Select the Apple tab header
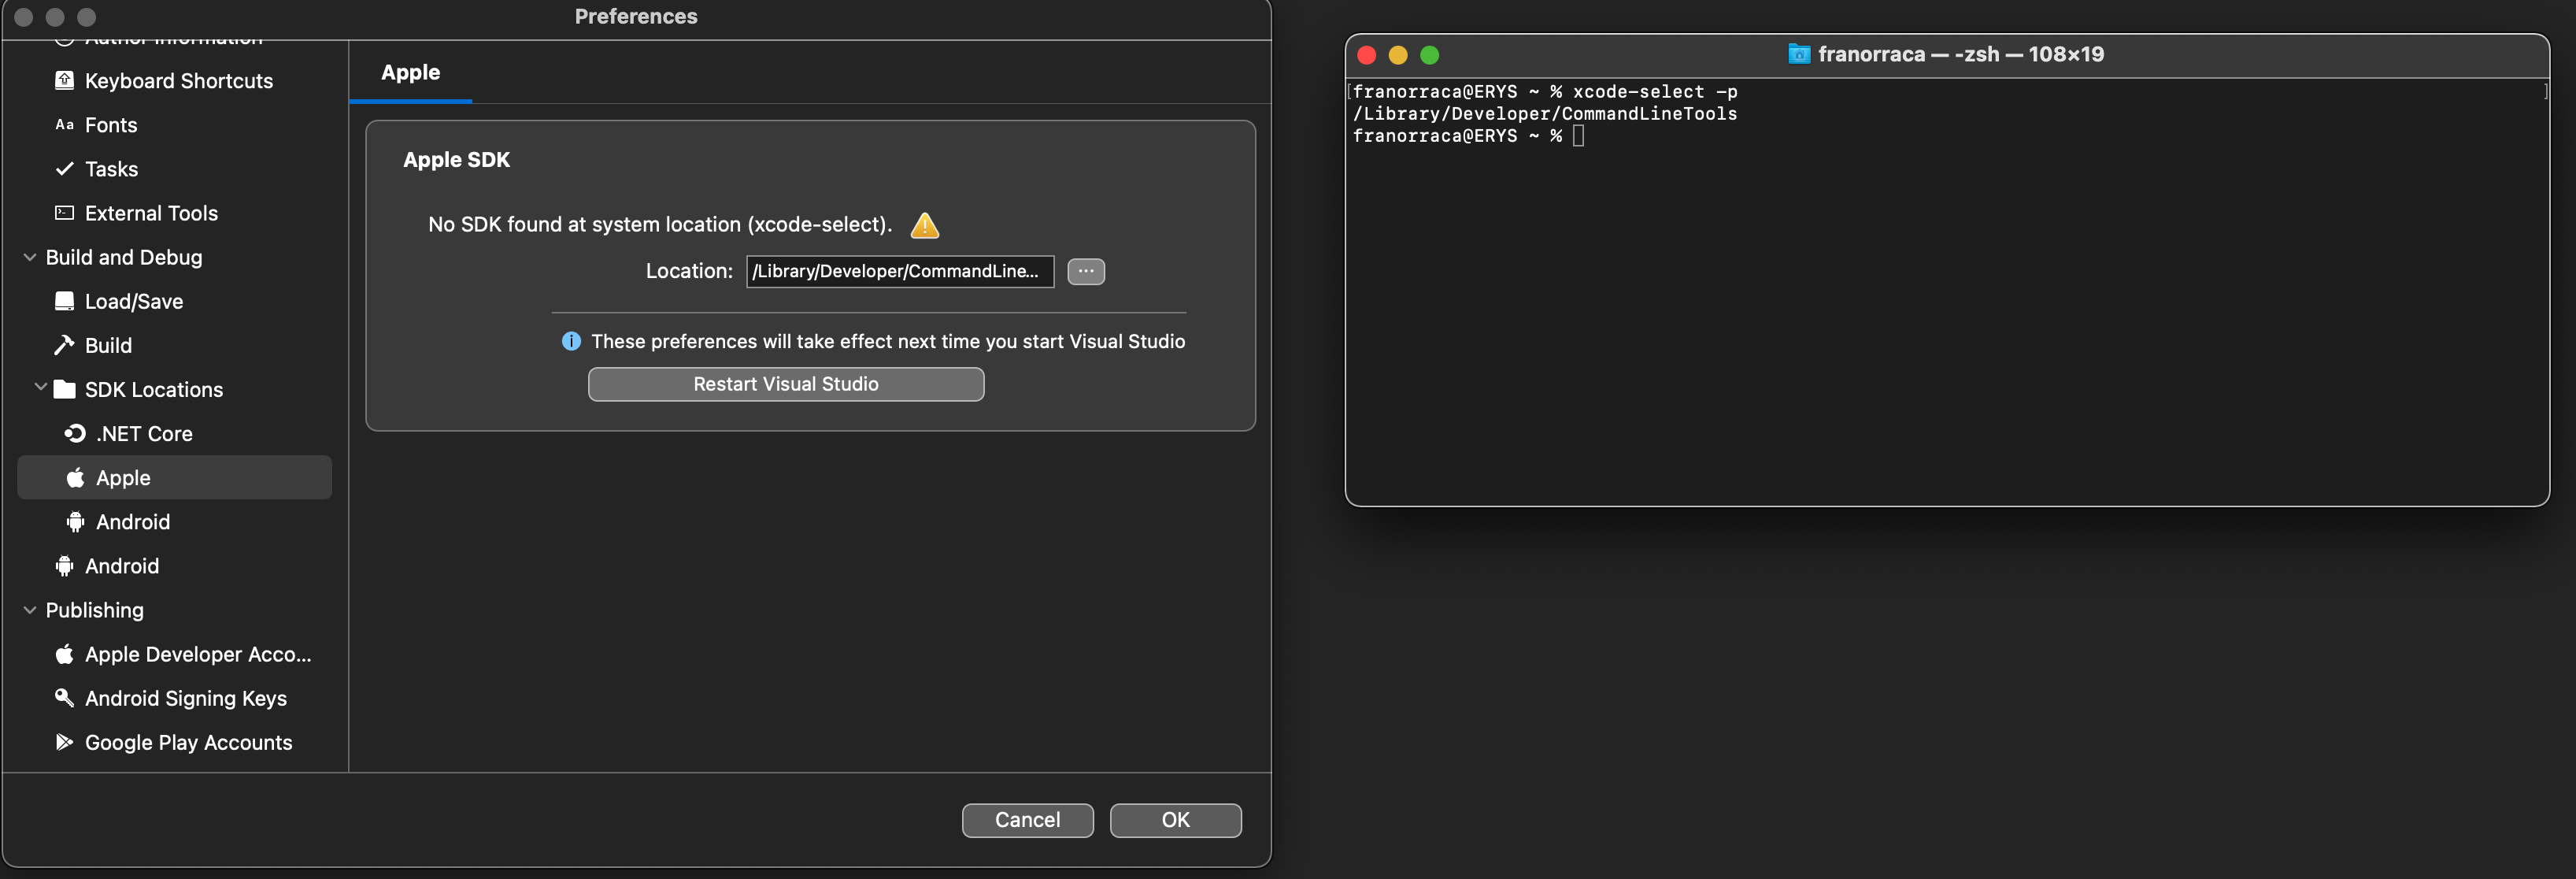The height and width of the screenshot is (879, 2576). tap(410, 73)
